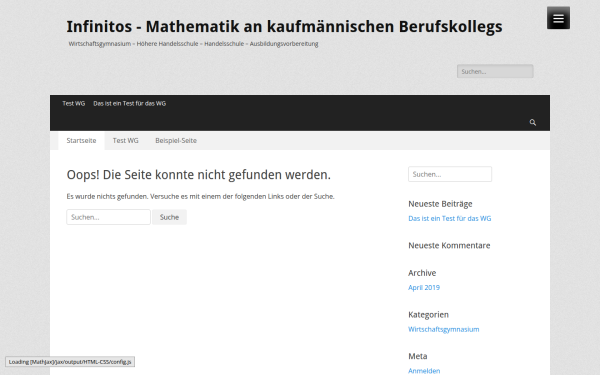600x375 pixels.
Task: Open the hamburger menu icon
Action: tap(558, 18)
